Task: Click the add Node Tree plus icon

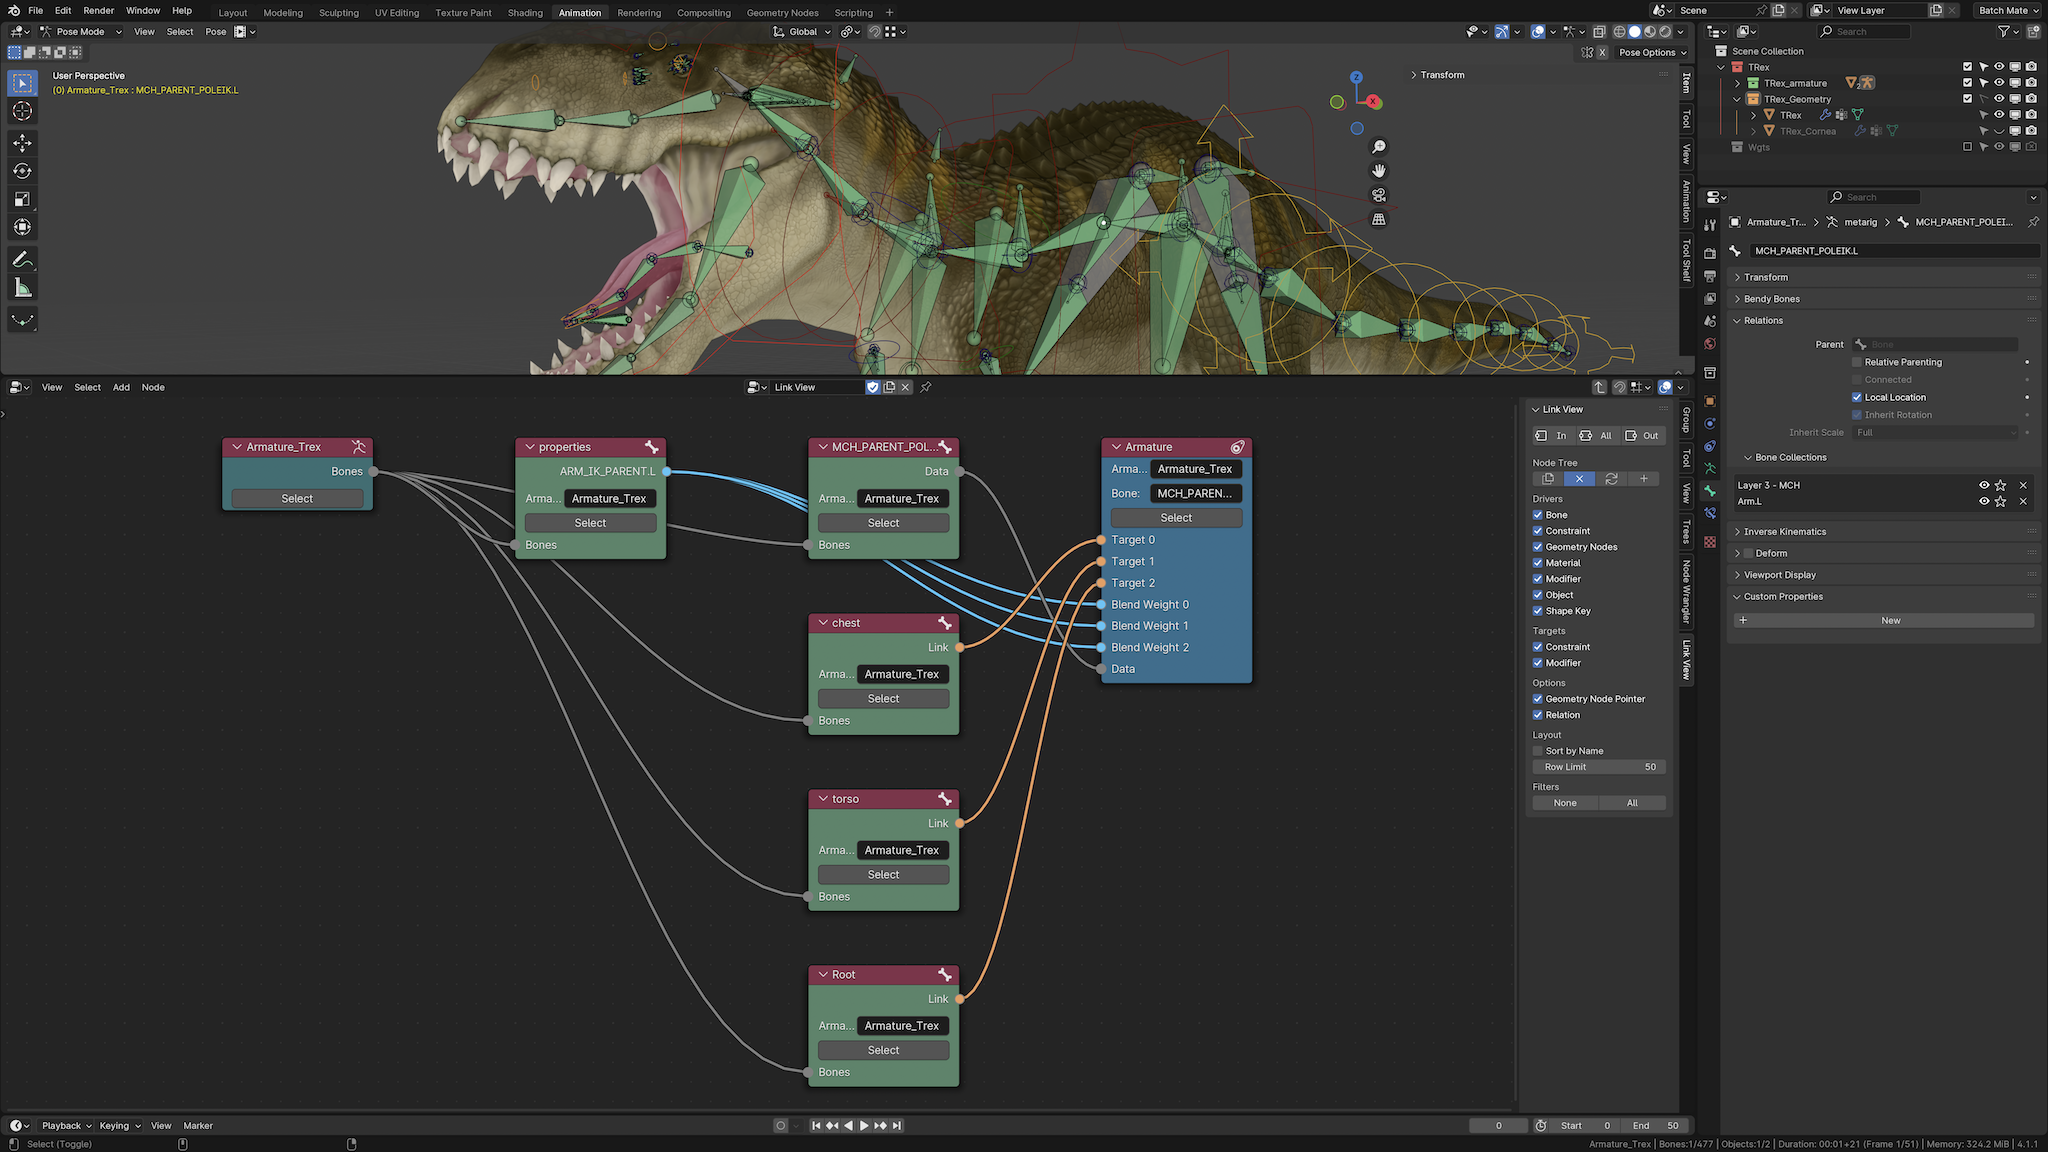Action: pos(1643,479)
